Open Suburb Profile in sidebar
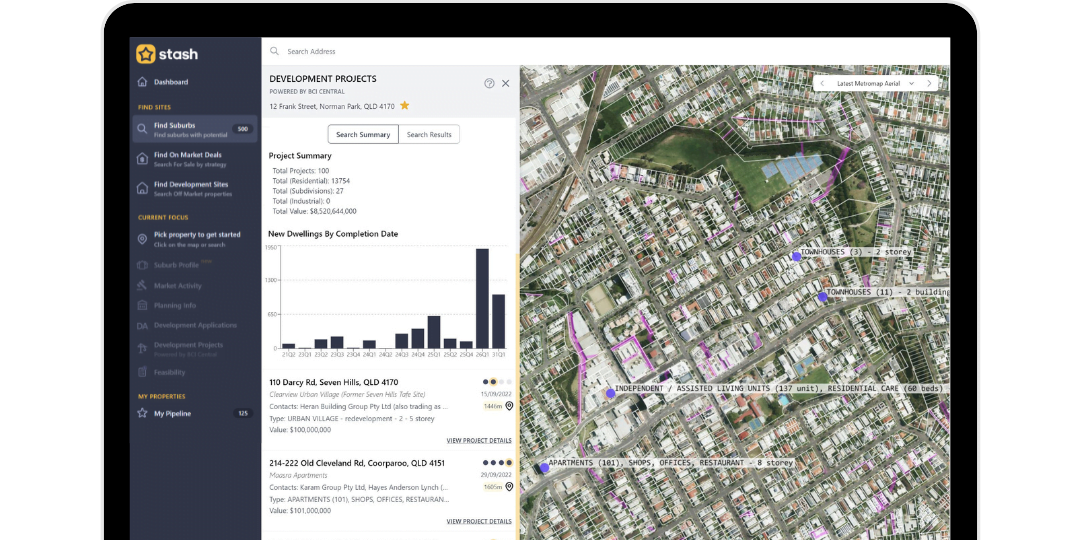The width and height of the screenshot is (1080, 540). pyautogui.click(x=176, y=264)
